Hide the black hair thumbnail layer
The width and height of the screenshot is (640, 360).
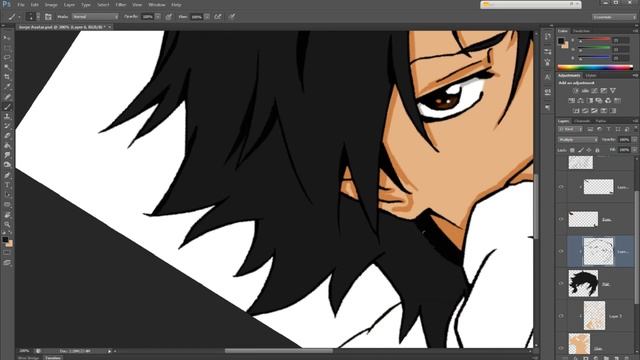(x=561, y=283)
